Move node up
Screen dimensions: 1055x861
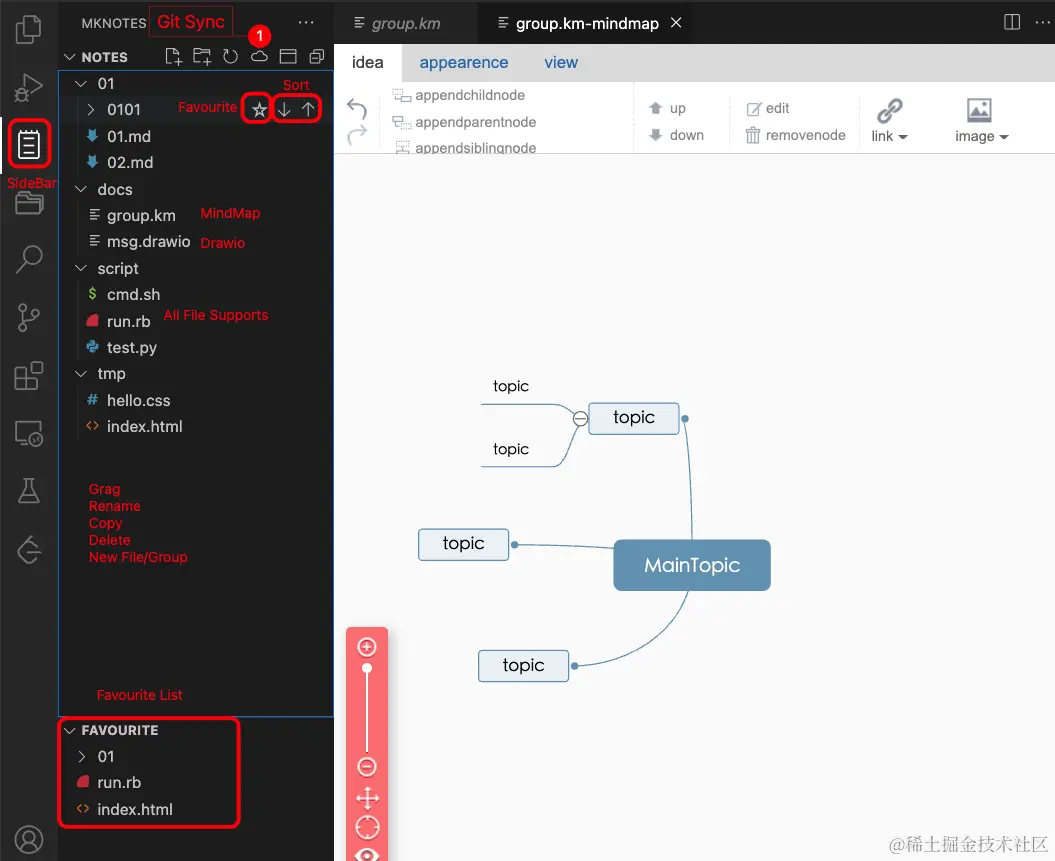(667, 108)
